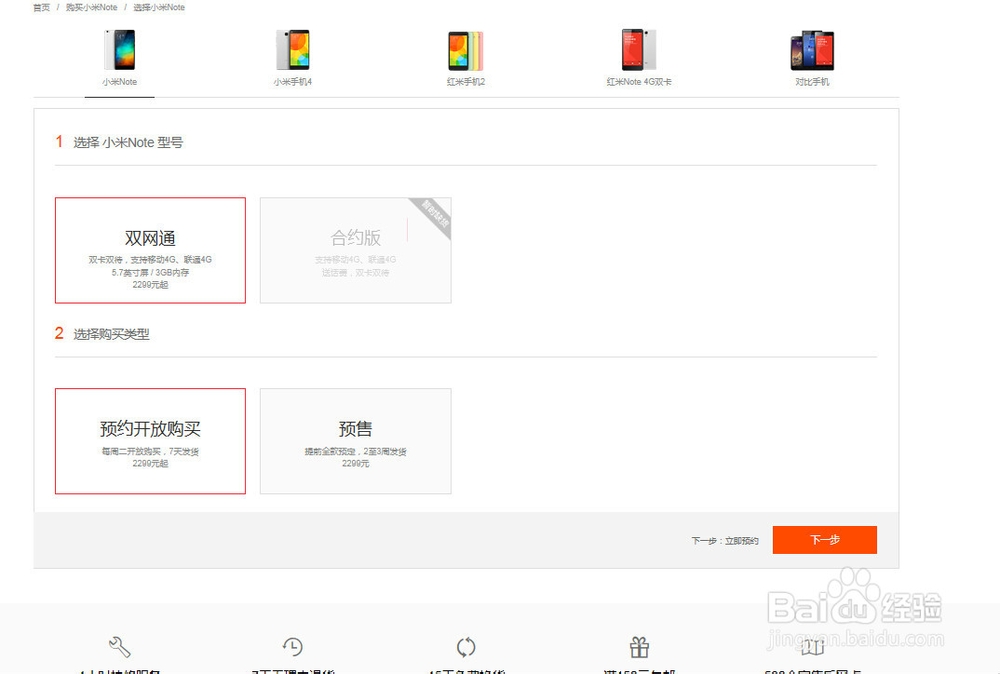This screenshot has height=674, width=1000.
Task: Click the 选择小米Note breadcrumb
Action: (159, 8)
